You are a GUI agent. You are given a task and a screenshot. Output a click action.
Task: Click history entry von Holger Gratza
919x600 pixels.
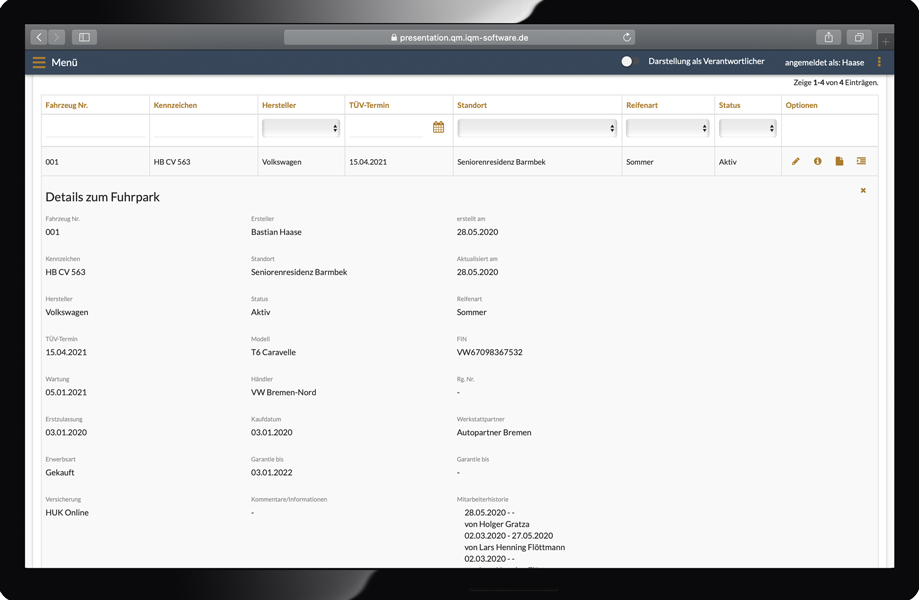click(x=497, y=524)
